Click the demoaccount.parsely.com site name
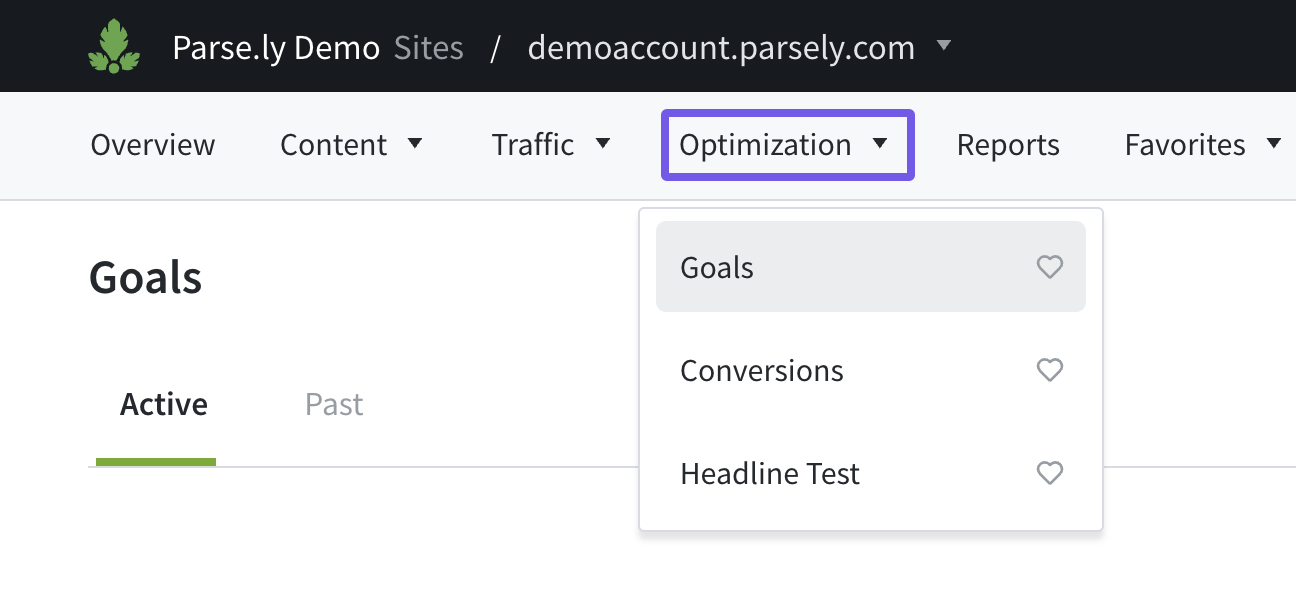This screenshot has width=1296, height=596. [x=721, y=48]
